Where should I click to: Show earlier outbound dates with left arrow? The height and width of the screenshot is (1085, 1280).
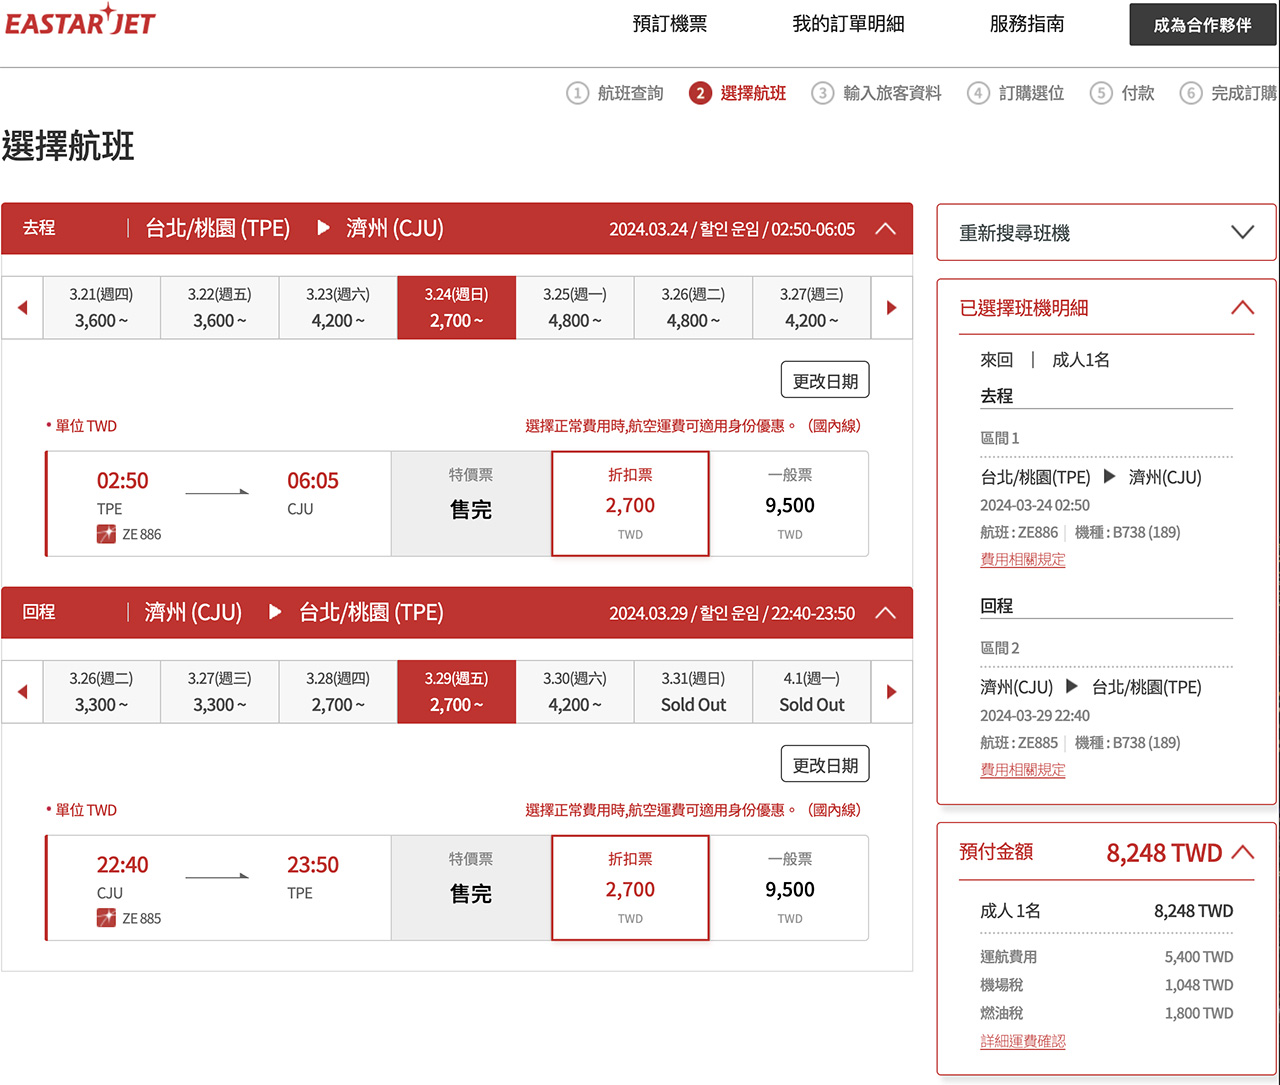pos(22,308)
